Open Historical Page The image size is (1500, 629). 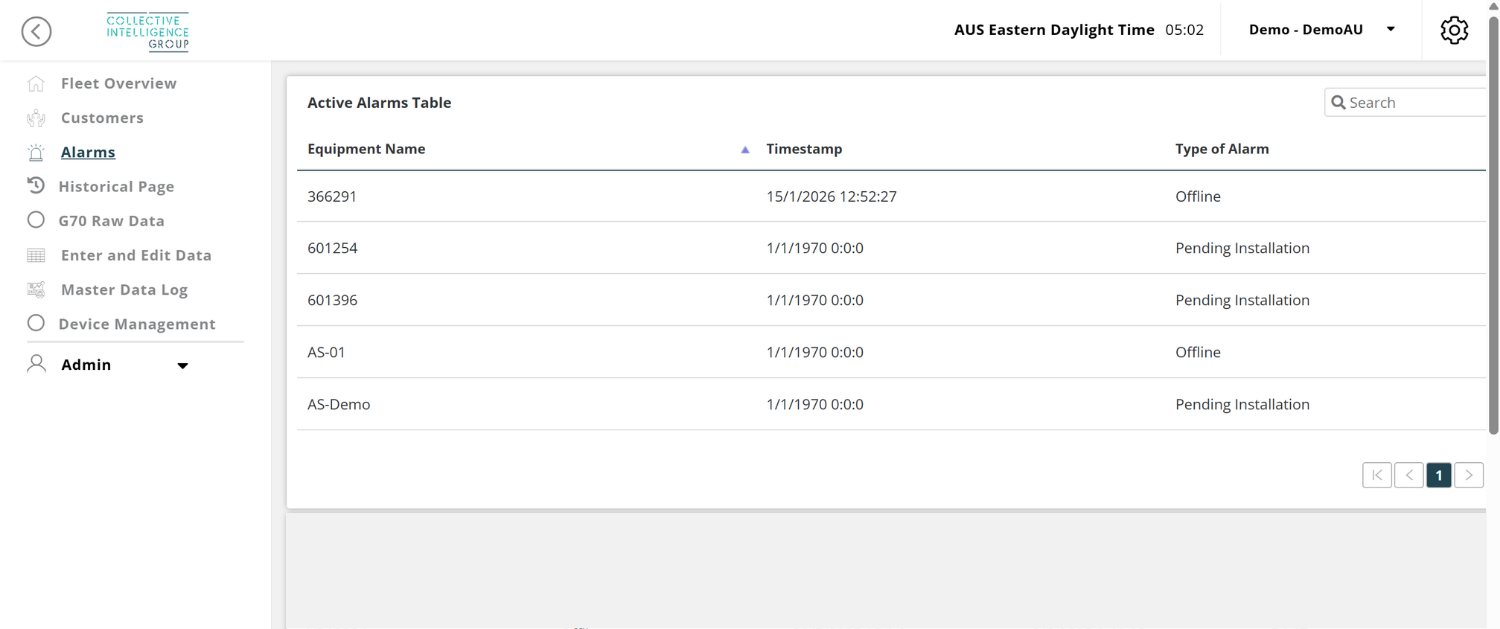tap(116, 186)
